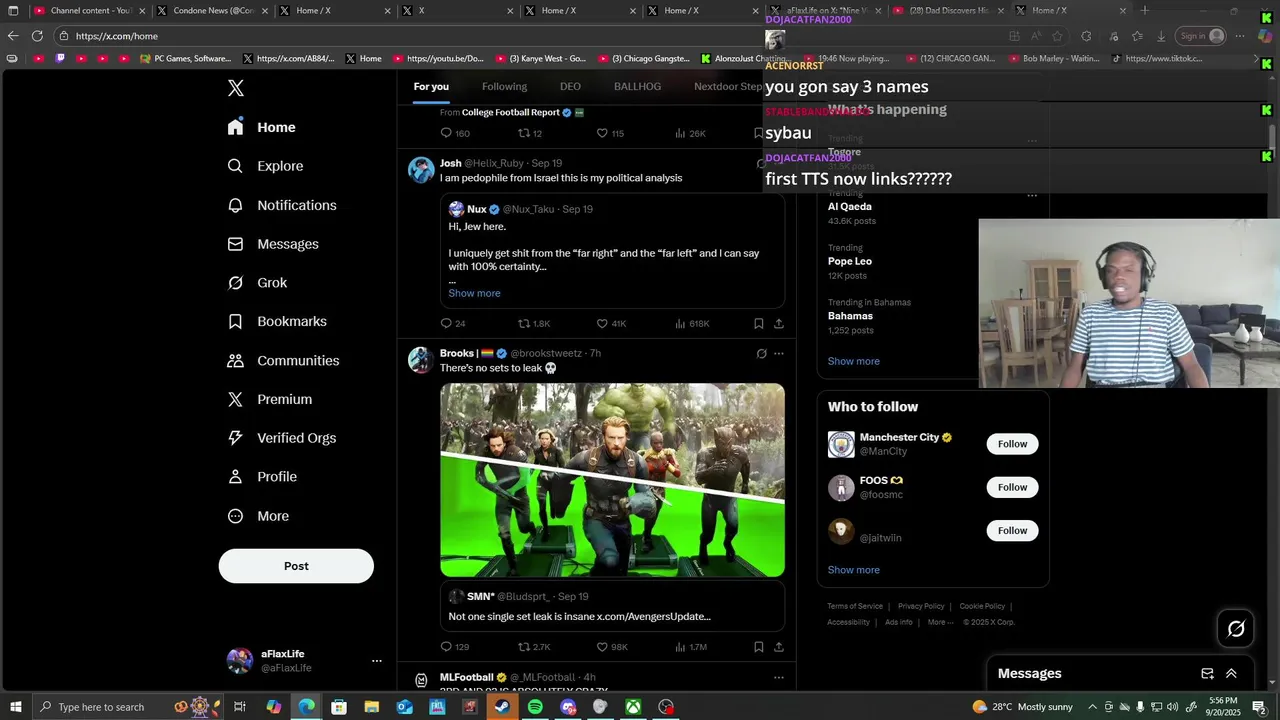Screen dimensions: 1280x720
Task: Click the X logo in sidebar
Action: pyautogui.click(x=236, y=88)
